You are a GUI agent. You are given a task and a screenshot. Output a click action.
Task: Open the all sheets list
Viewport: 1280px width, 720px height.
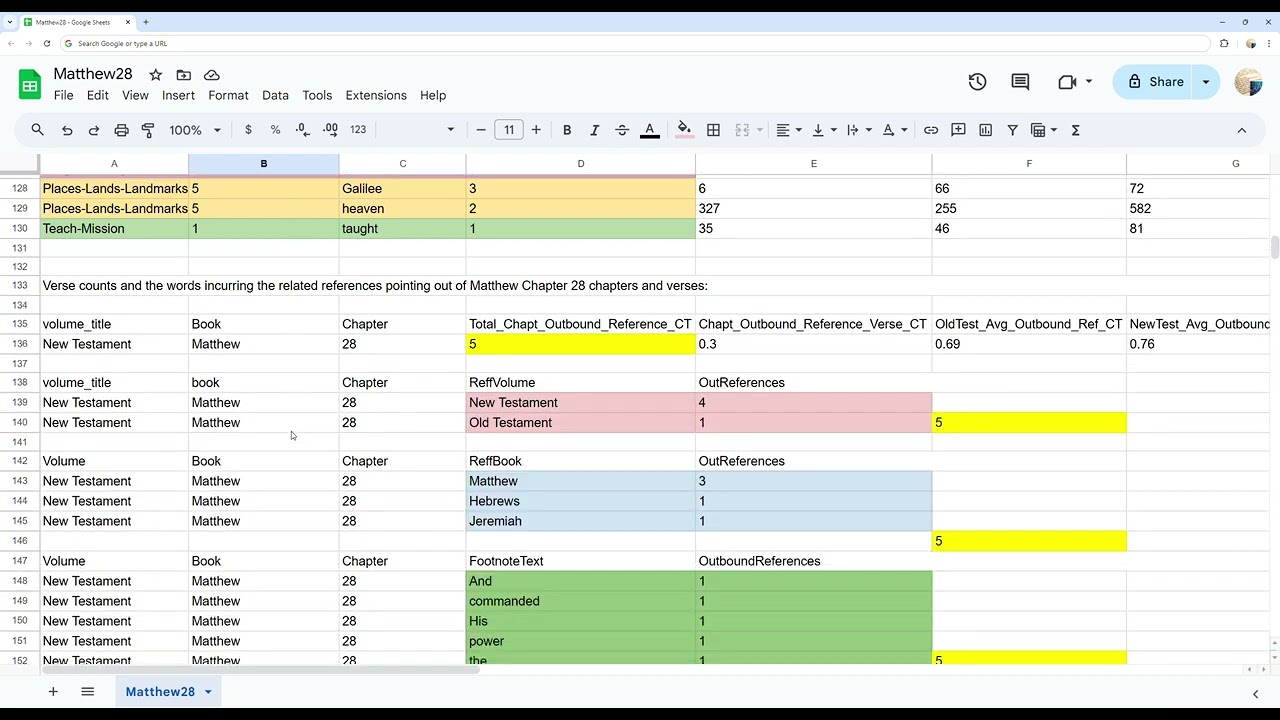[x=87, y=692]
